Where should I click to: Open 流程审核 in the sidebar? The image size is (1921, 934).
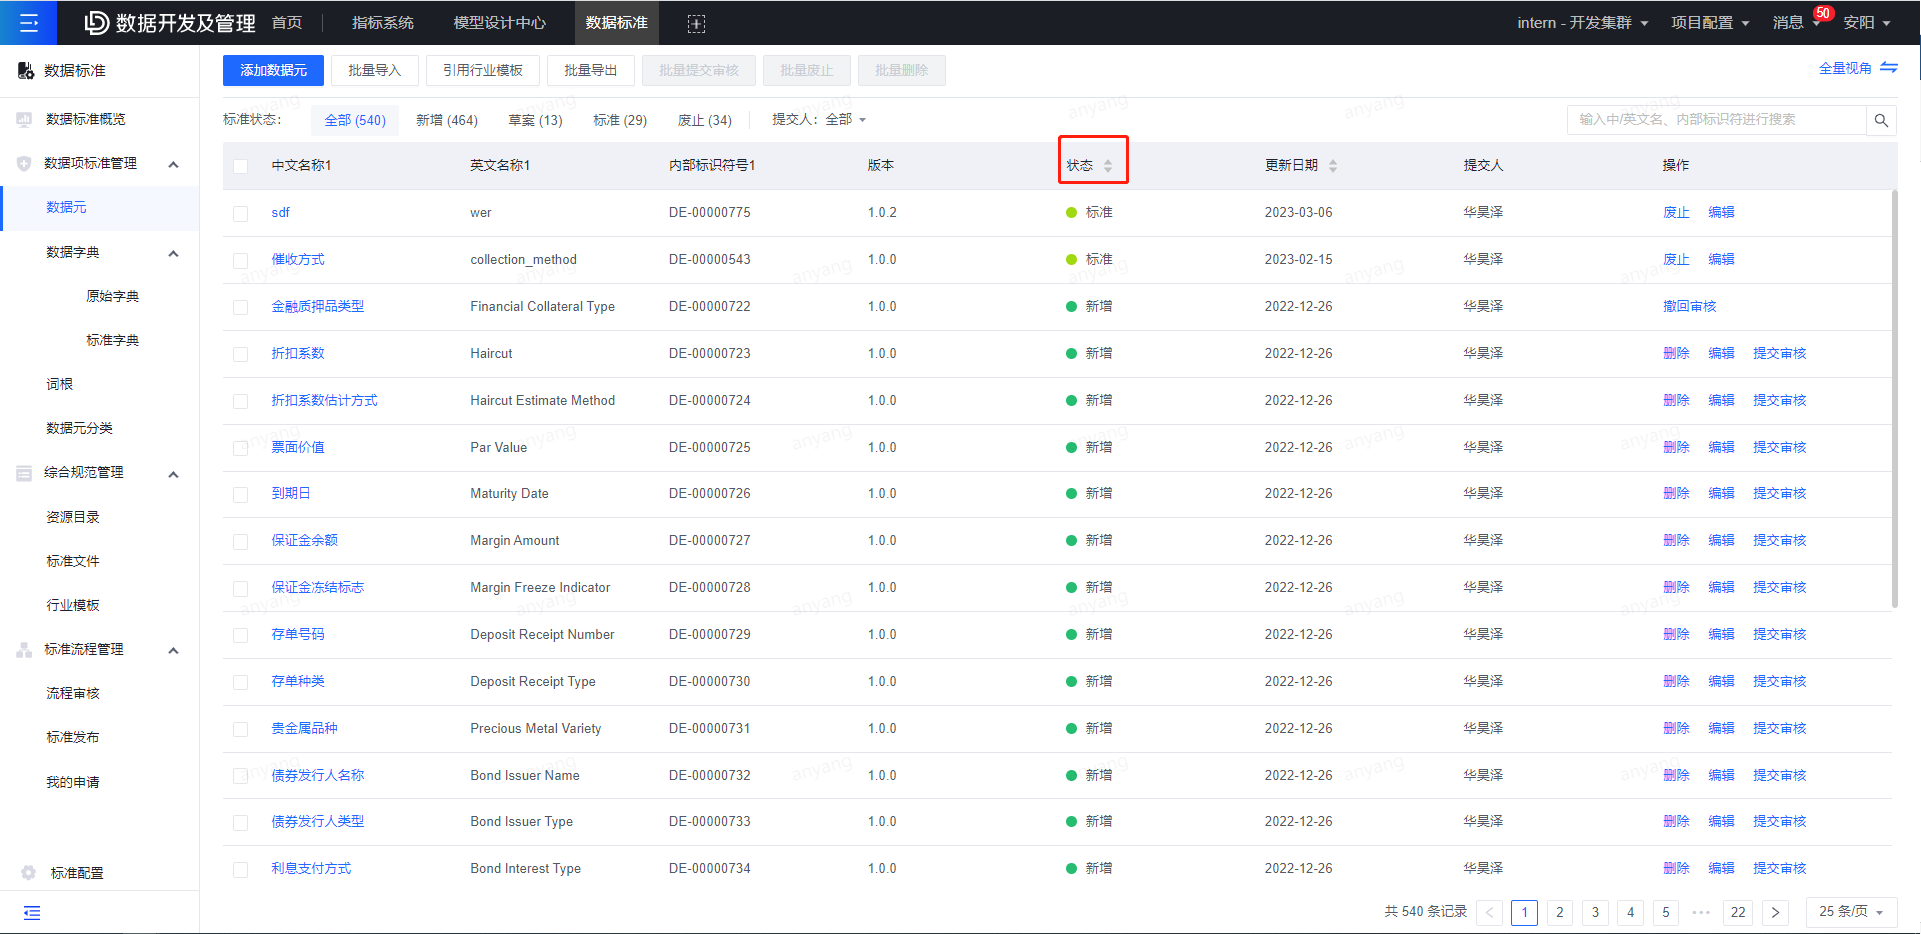click(73, 693)
